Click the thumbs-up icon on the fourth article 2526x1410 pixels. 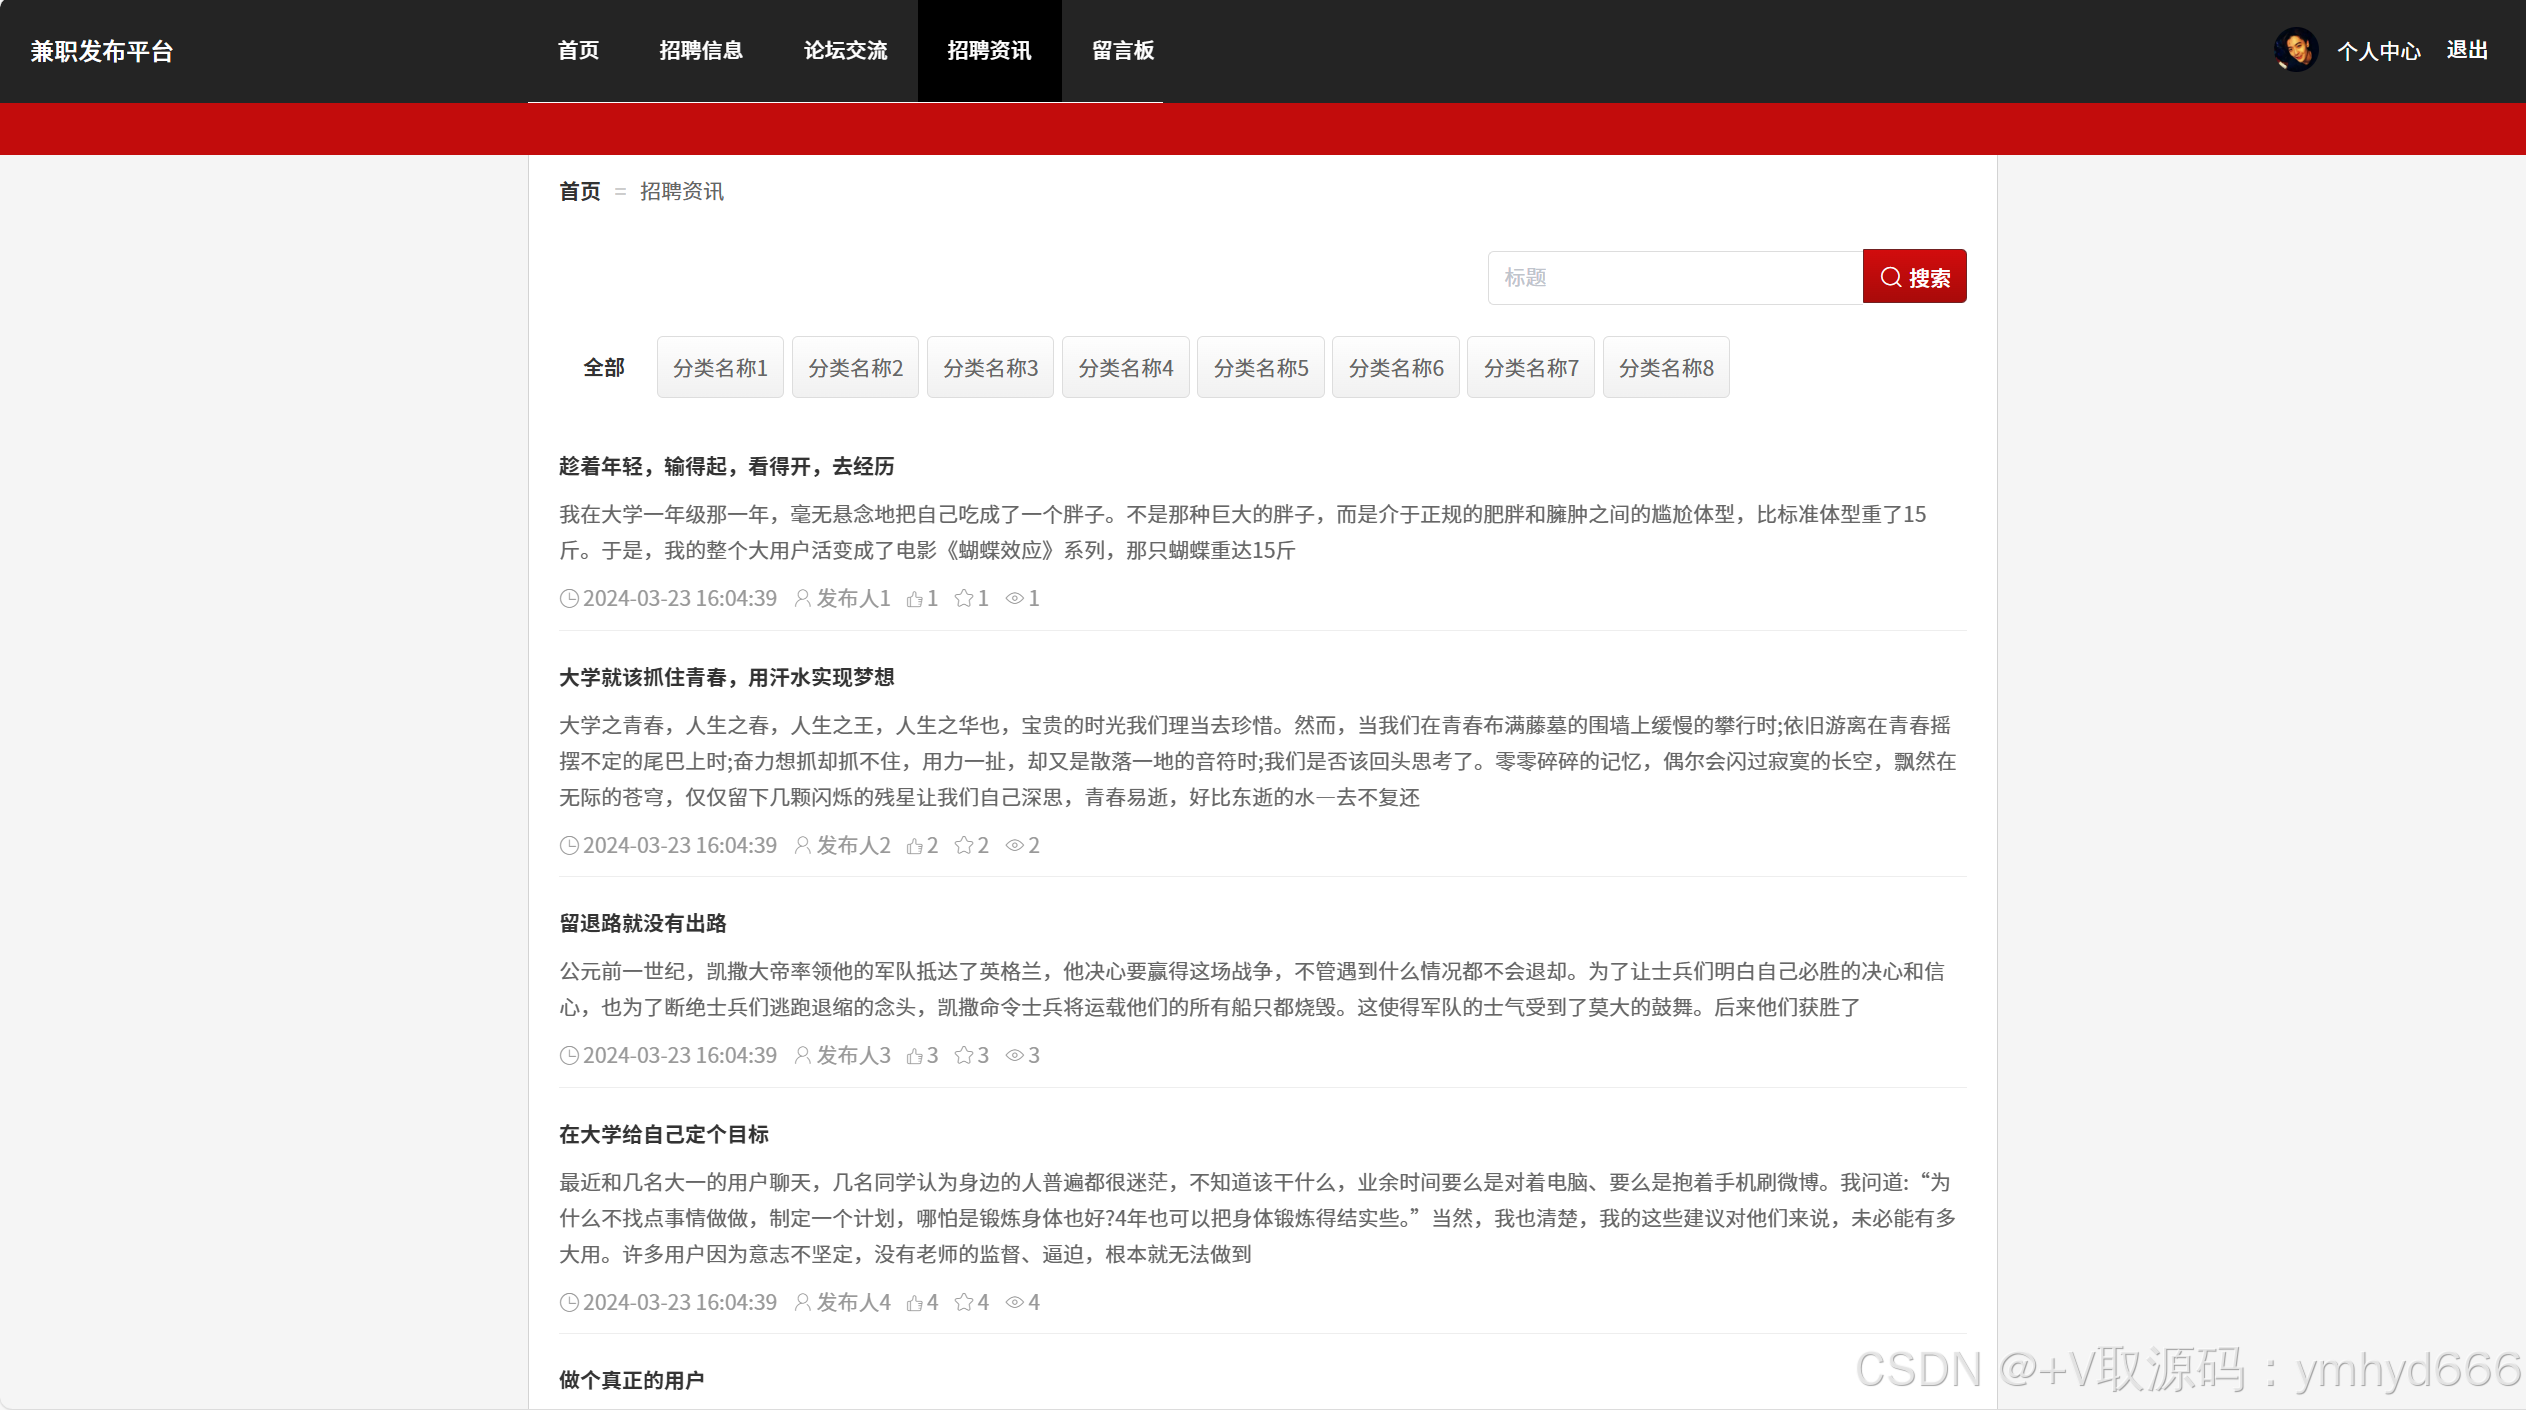(x=914, y=1303)
